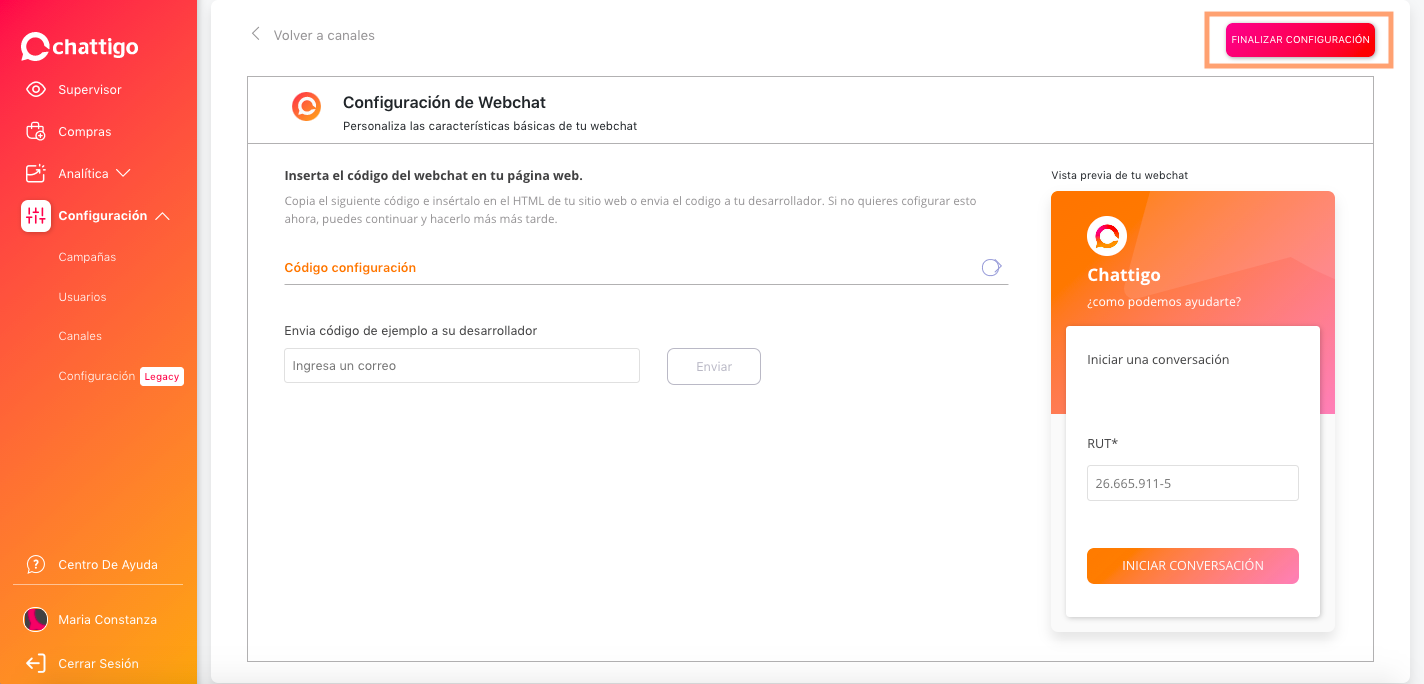Click the Cerrar Sesión logout icon
This screenshot has height=684, width=1424.
[x=36, y=663]
